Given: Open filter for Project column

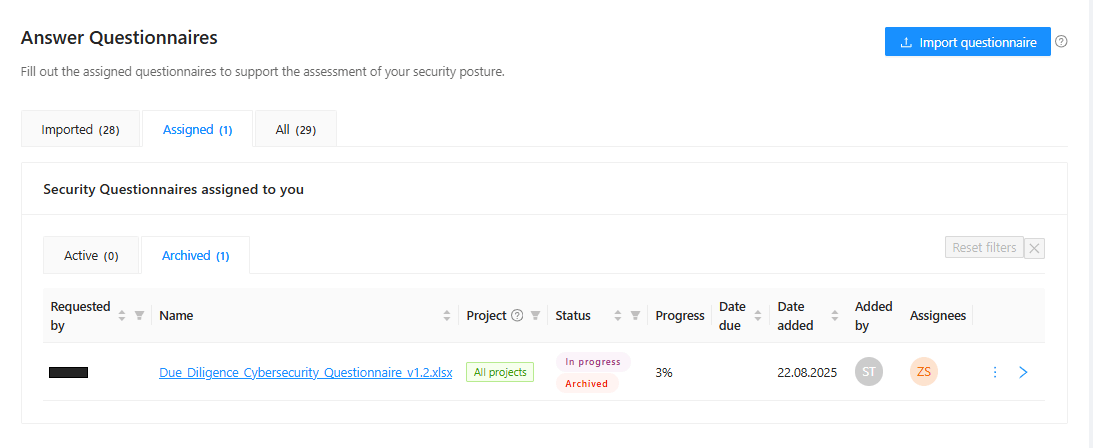Looking at the screenshot, I should point(535,316).
